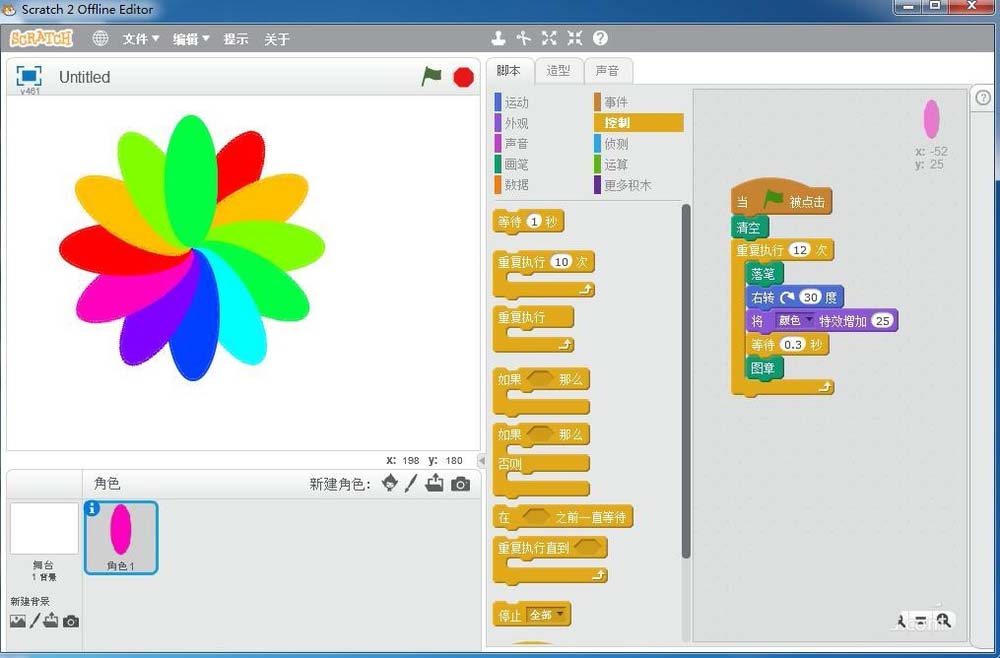Open the help panel question mark tab

[x=983, y=98]
